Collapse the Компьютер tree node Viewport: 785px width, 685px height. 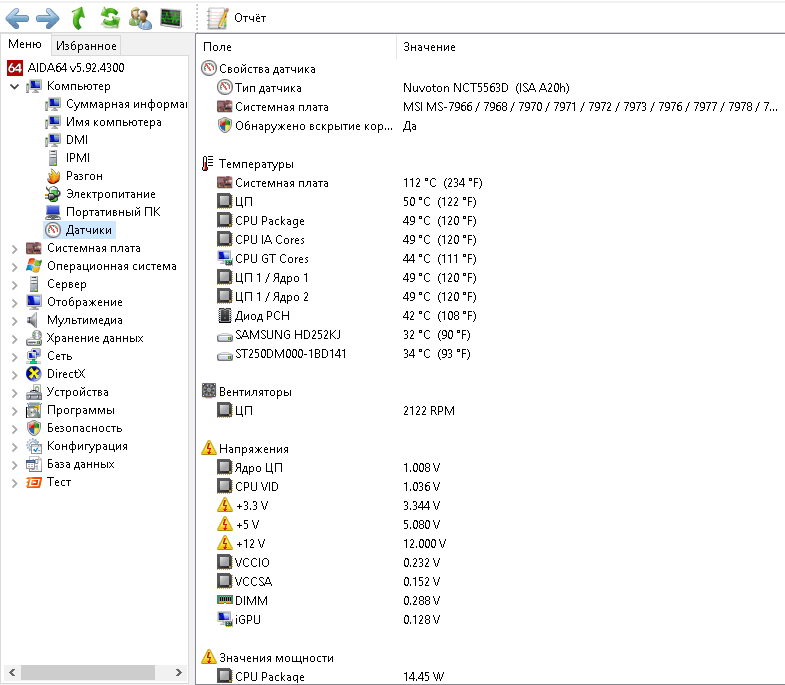(14, 86)
